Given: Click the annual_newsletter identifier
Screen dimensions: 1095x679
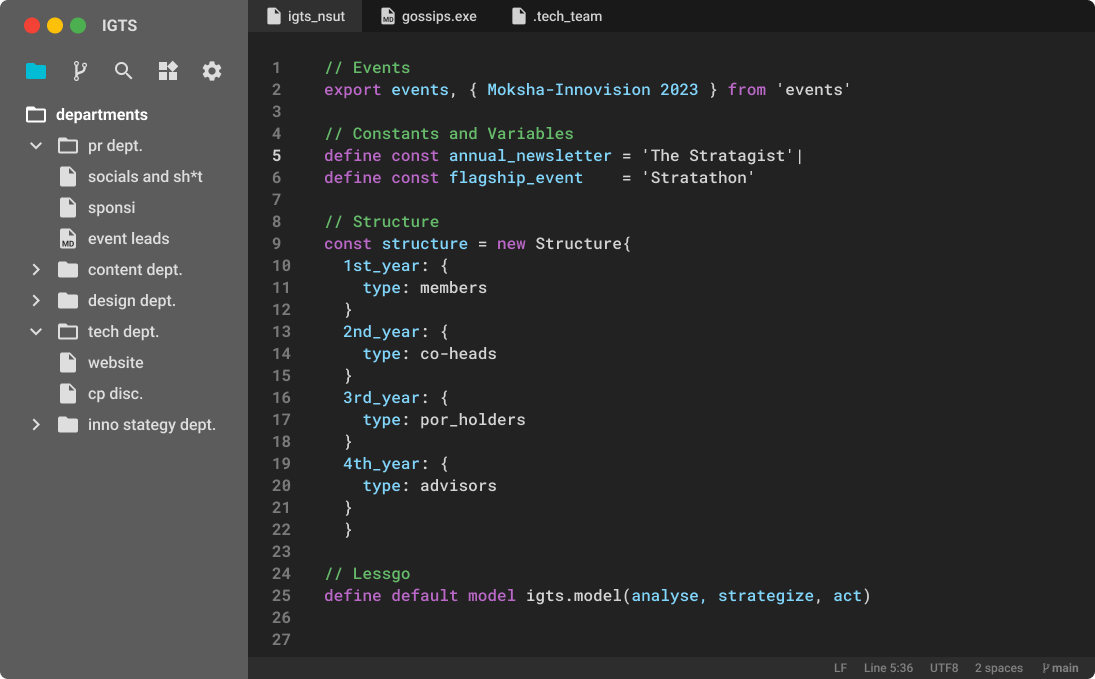Looking at the screenshot, I should [530, 156].
